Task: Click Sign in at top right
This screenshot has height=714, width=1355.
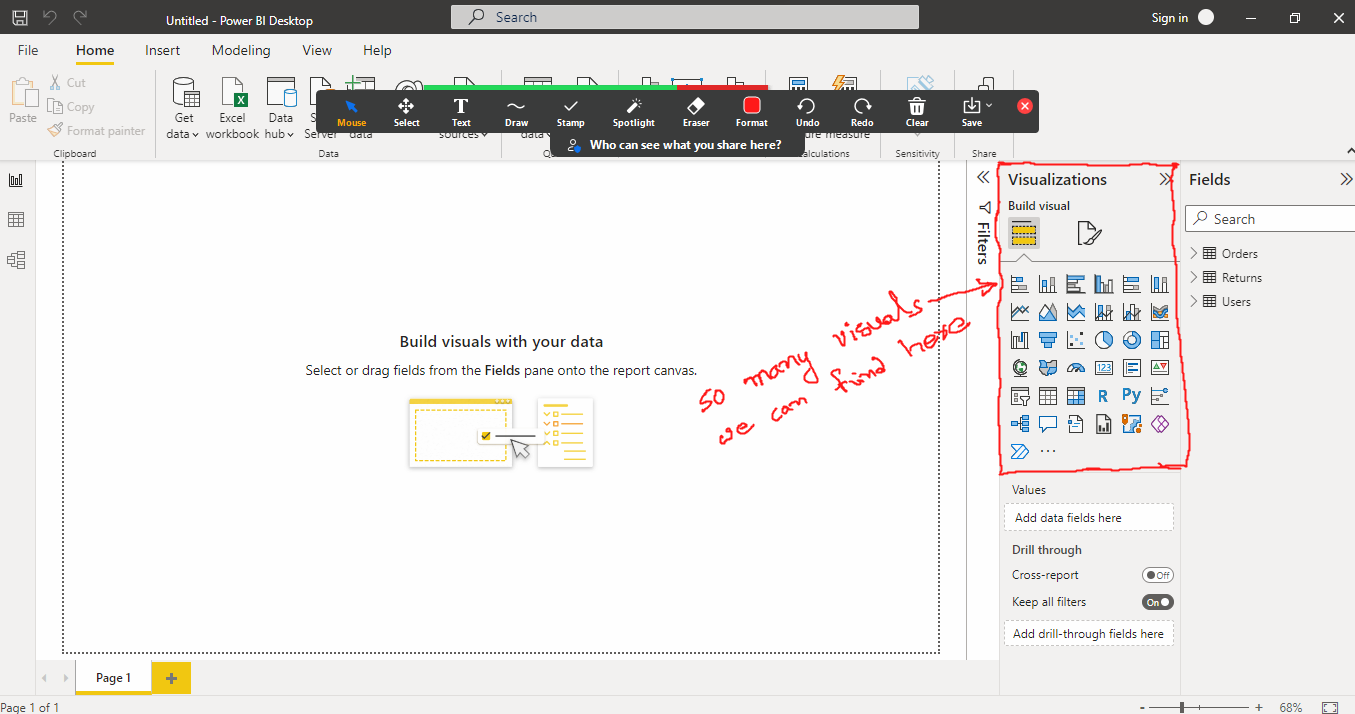Action: pyautogui.click(x=1169, y=18)
